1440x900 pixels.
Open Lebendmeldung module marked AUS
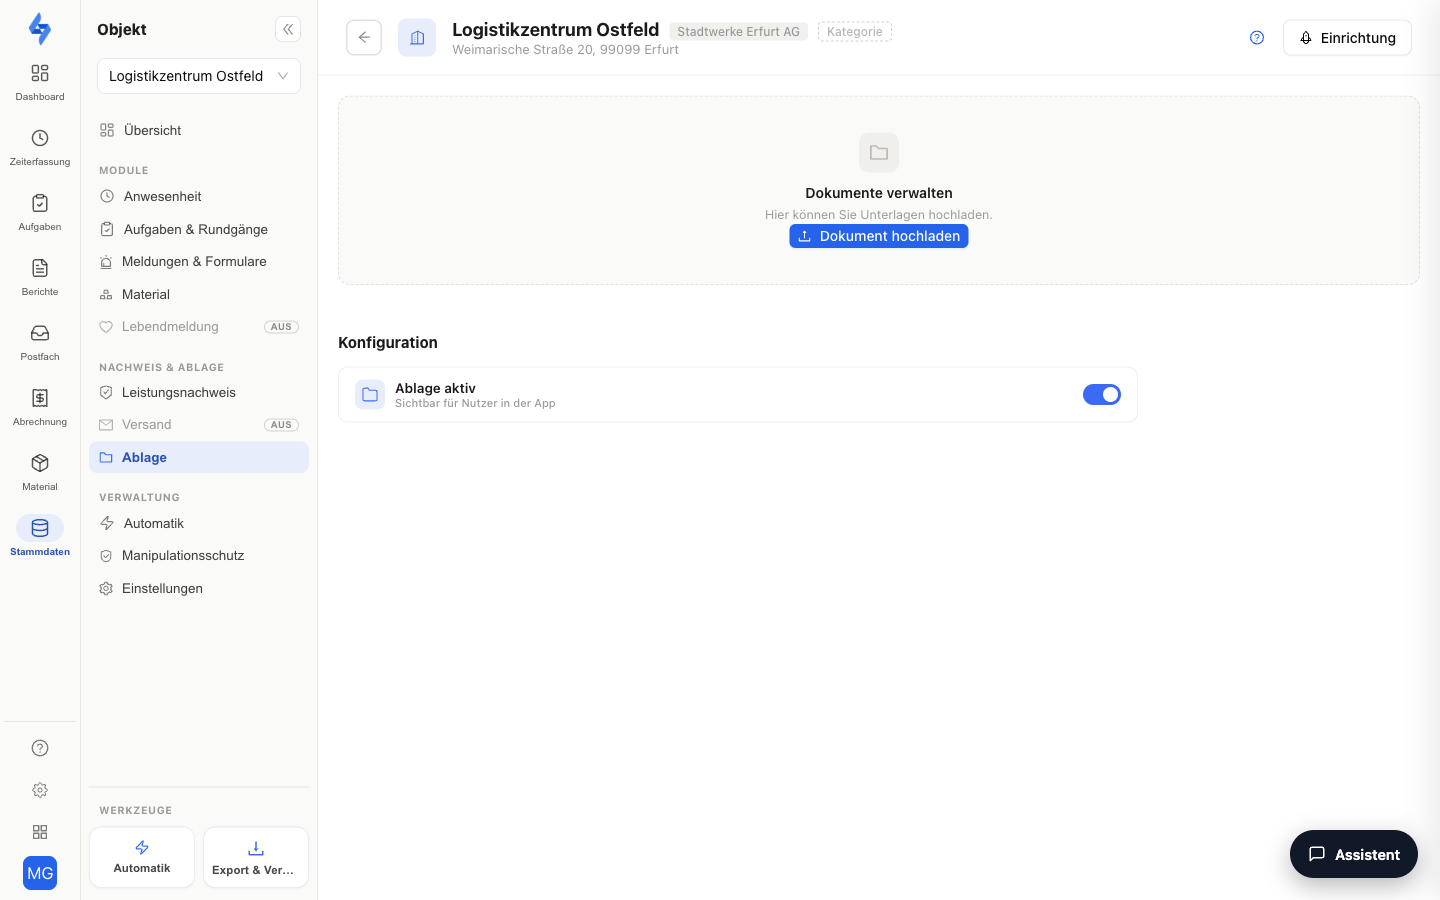pos(199,326)
